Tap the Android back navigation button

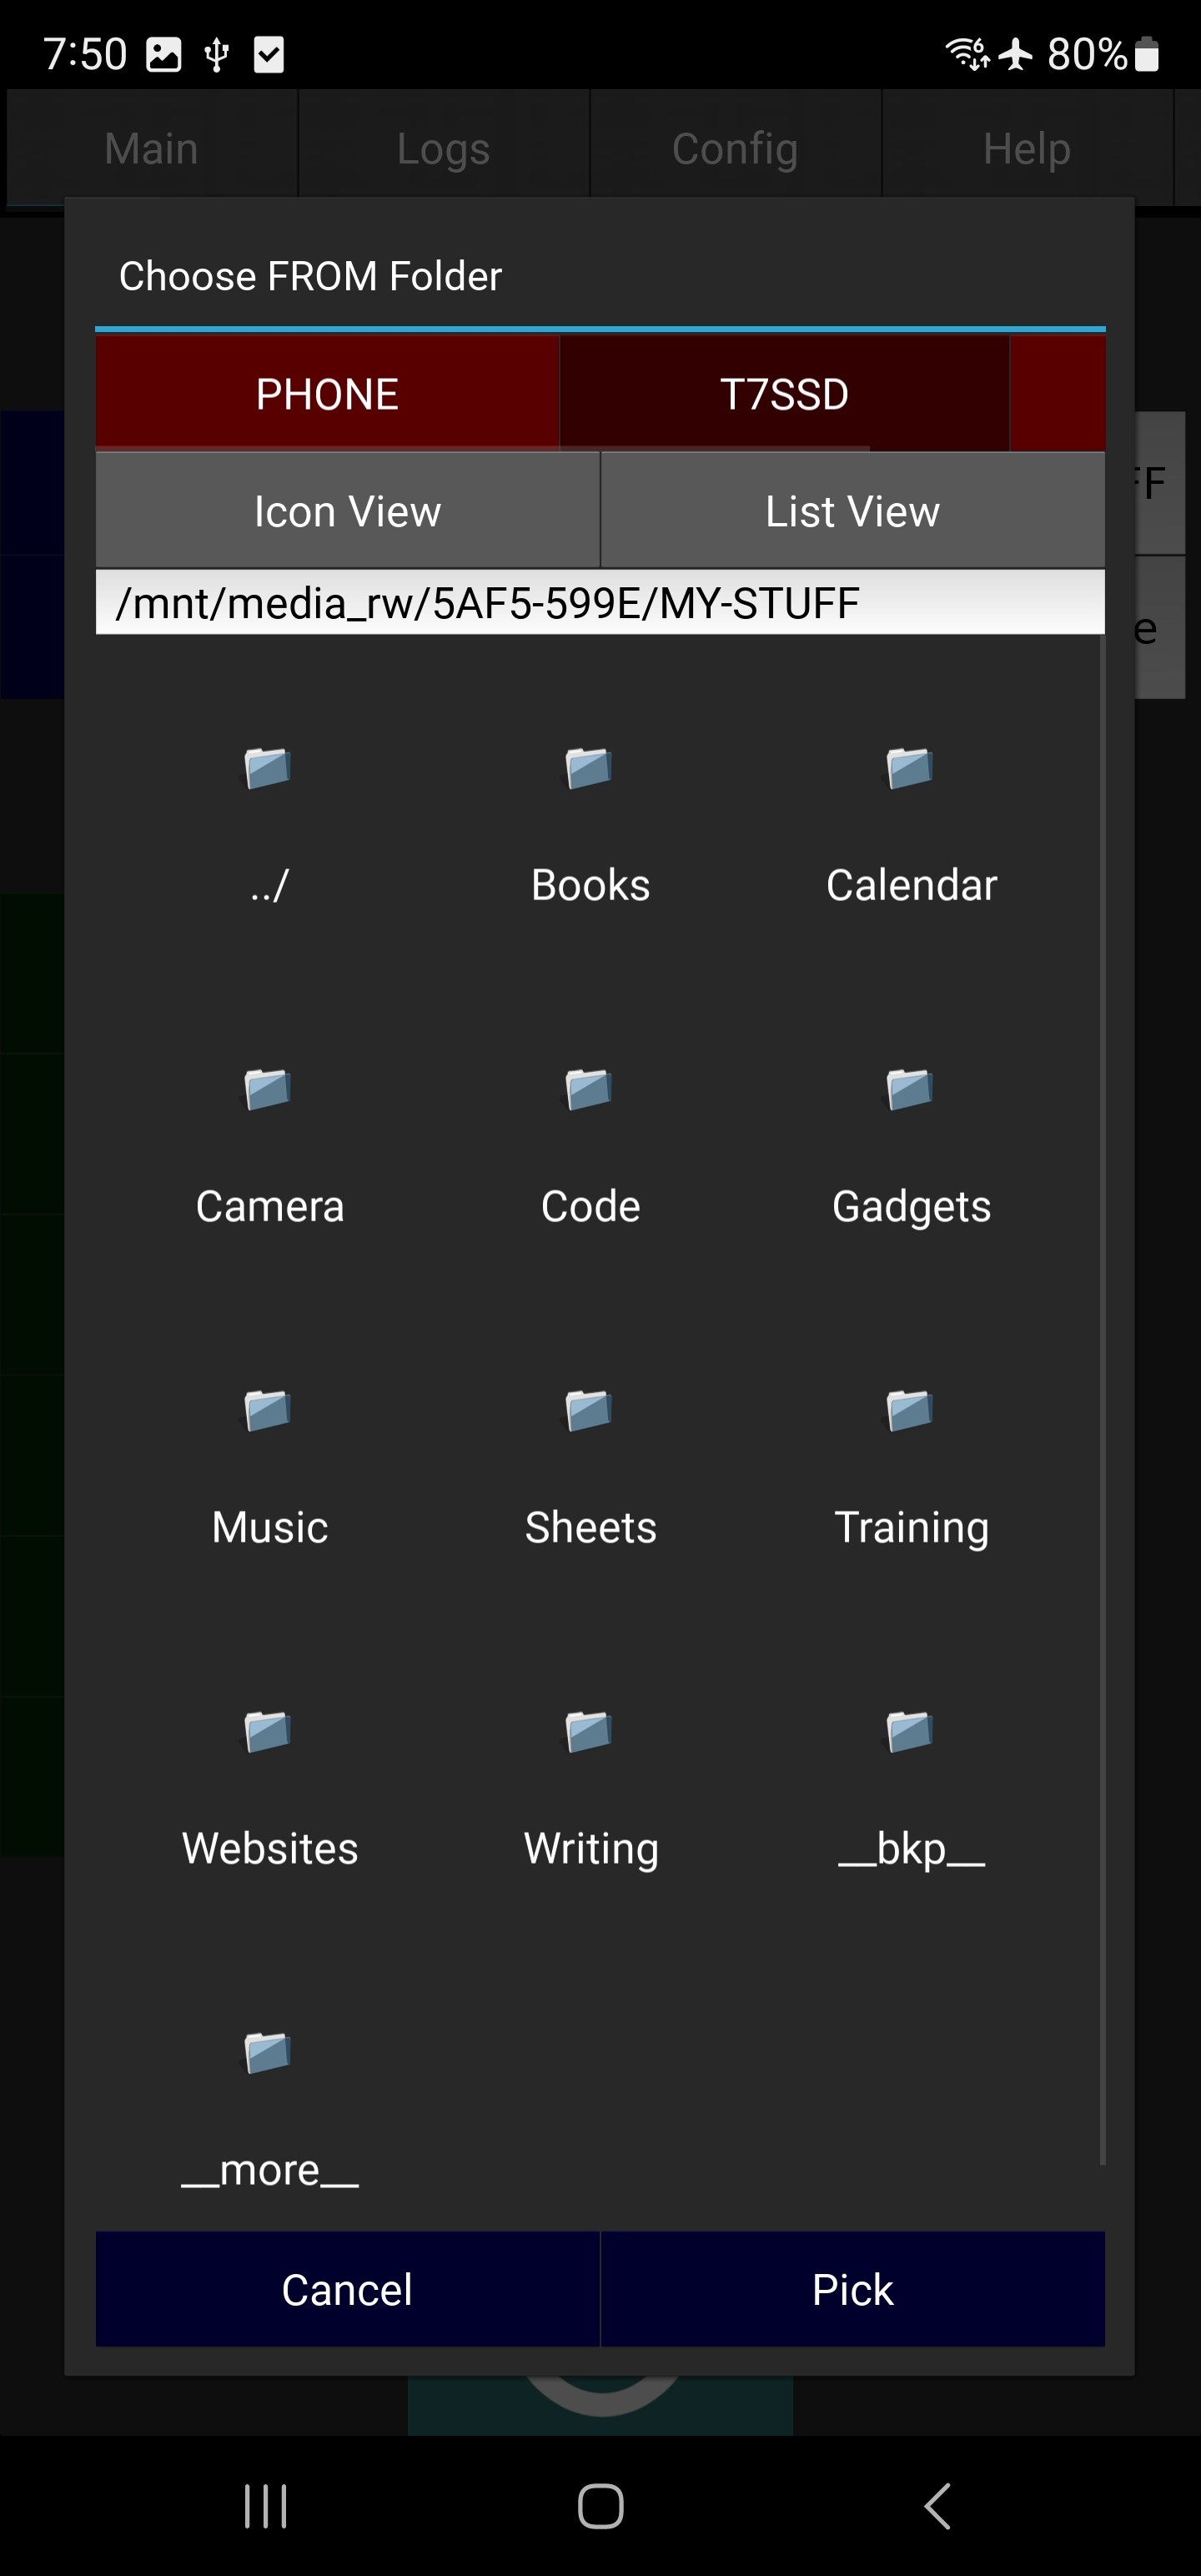tap(936, 2506)
